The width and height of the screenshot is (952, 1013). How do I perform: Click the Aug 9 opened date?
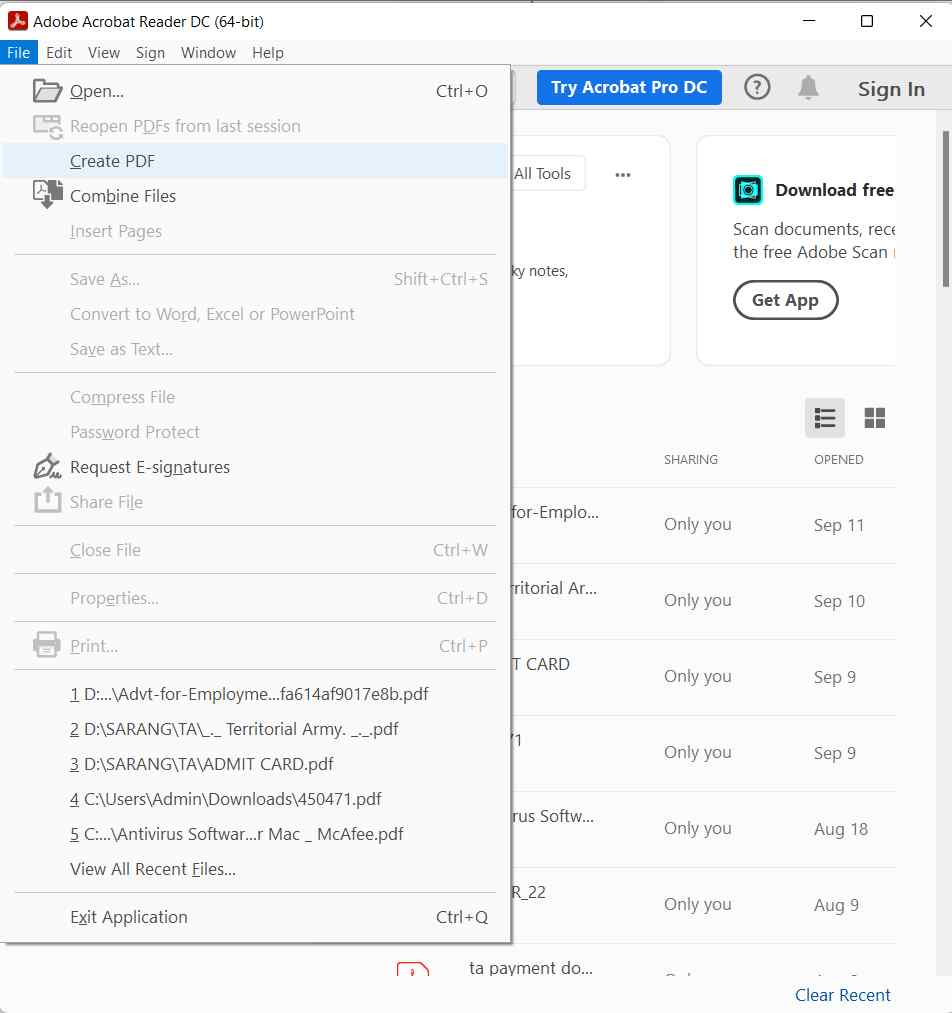[x=836, y=904]
